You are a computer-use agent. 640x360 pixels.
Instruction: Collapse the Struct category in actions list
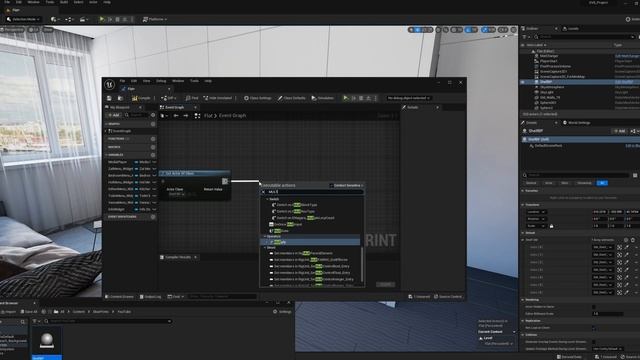point(264,248)
